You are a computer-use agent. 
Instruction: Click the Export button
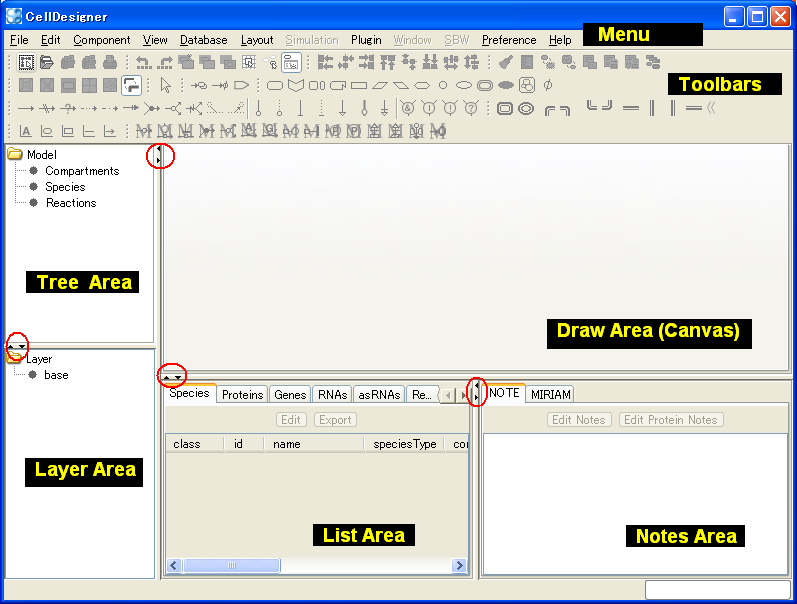click(335, 420)
